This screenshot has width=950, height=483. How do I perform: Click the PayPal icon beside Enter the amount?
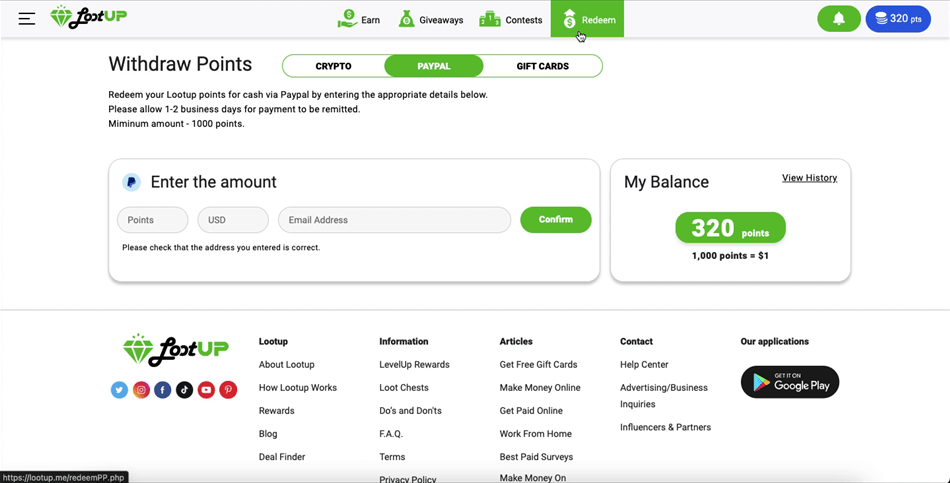(x=131, y=182)
